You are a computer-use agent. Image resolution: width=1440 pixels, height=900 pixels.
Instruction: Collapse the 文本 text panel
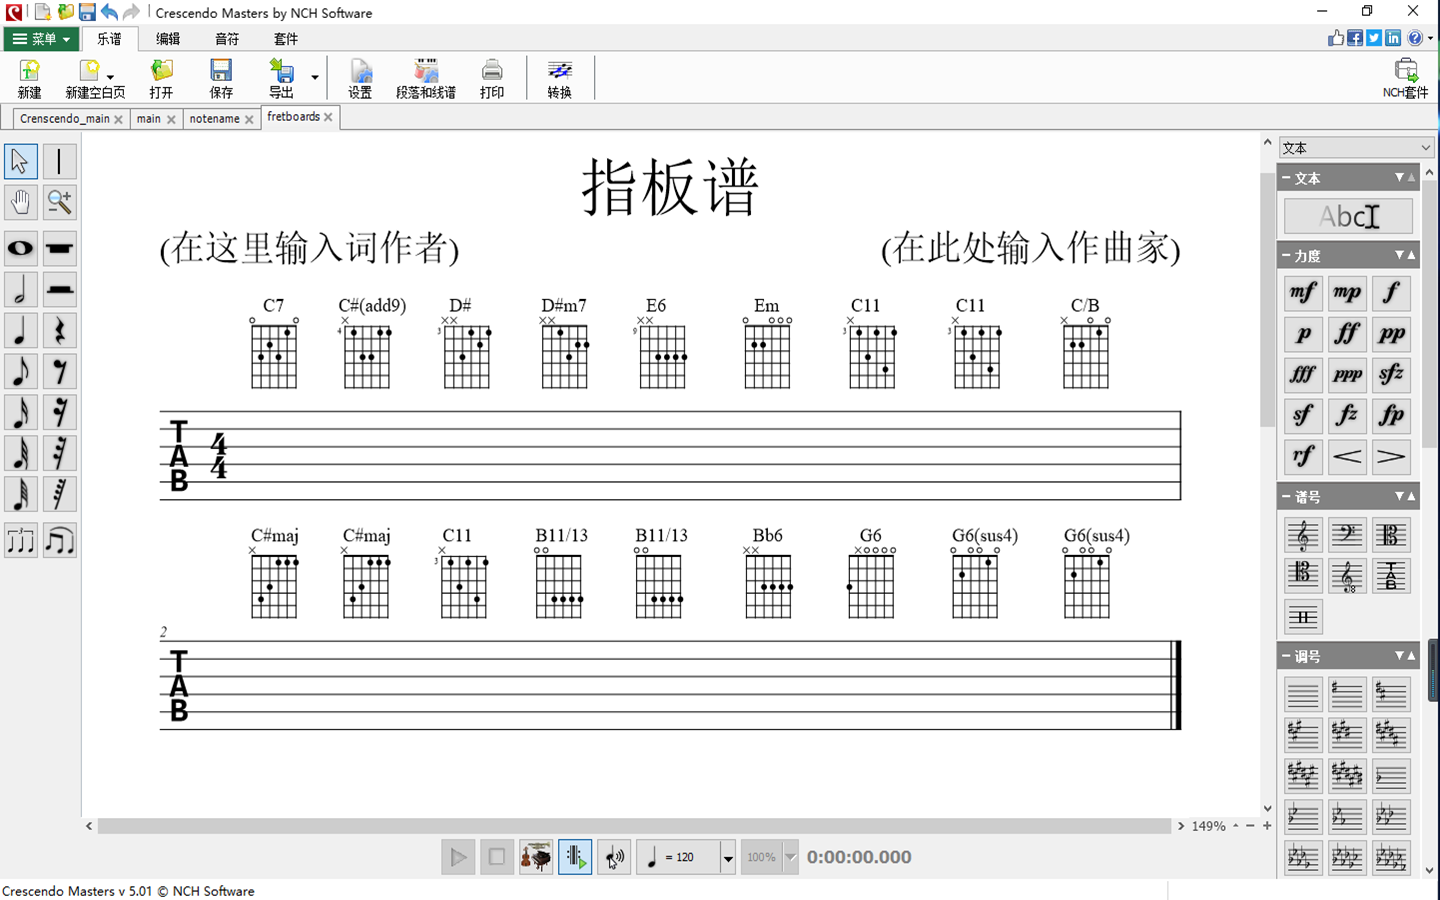coord(1286,178)
